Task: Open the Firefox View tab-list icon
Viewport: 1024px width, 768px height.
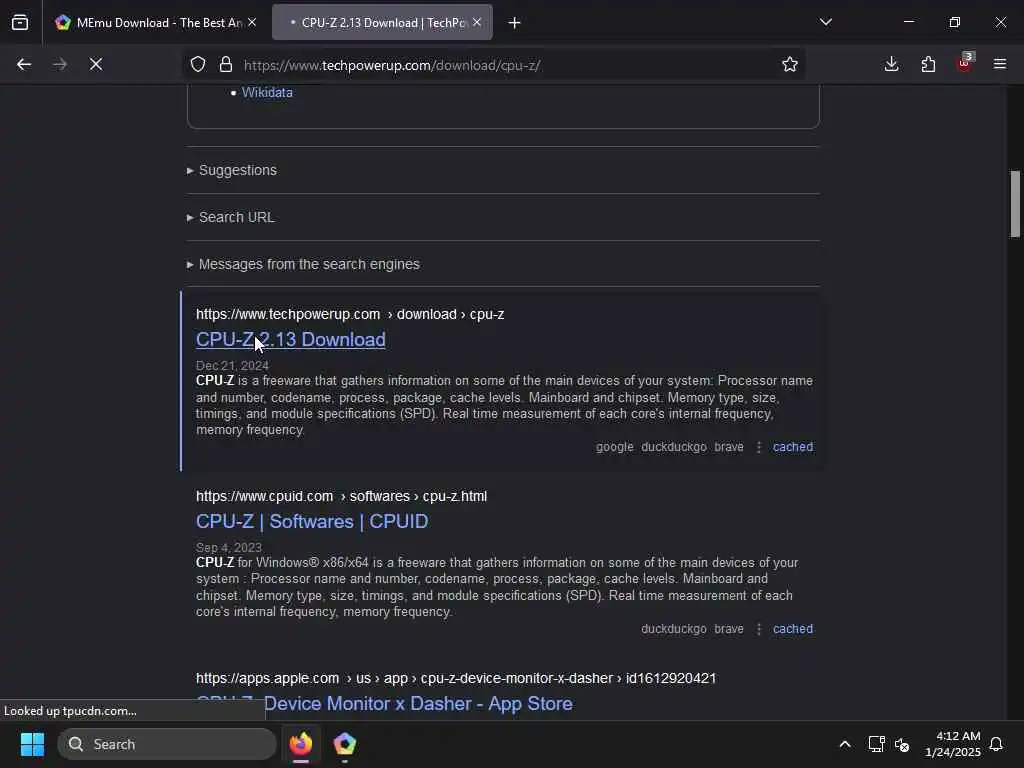Action: coord(20,22)
